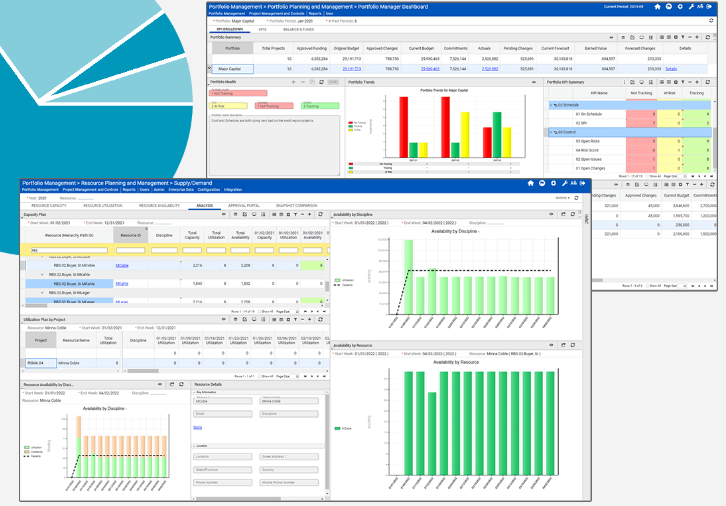Refresh Supply/Demand page next to Actions
The height and width of the screenshot is (506, 726).
coord(576,198)
